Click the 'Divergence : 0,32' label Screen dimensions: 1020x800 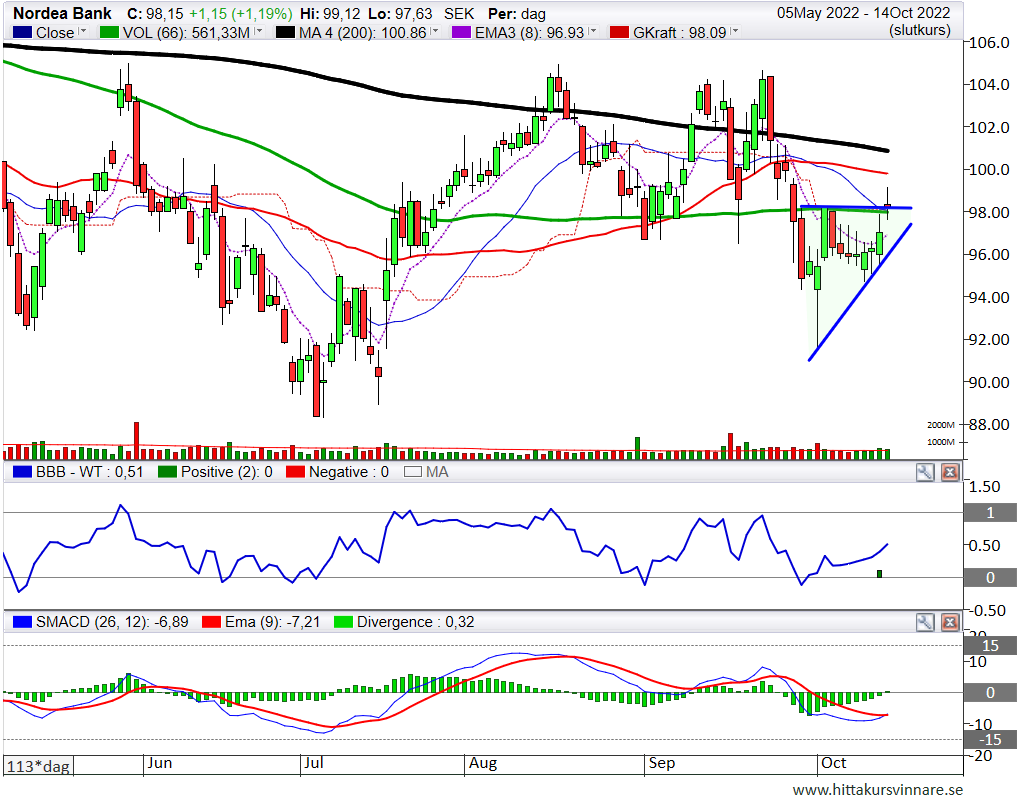tap(416, 622)
